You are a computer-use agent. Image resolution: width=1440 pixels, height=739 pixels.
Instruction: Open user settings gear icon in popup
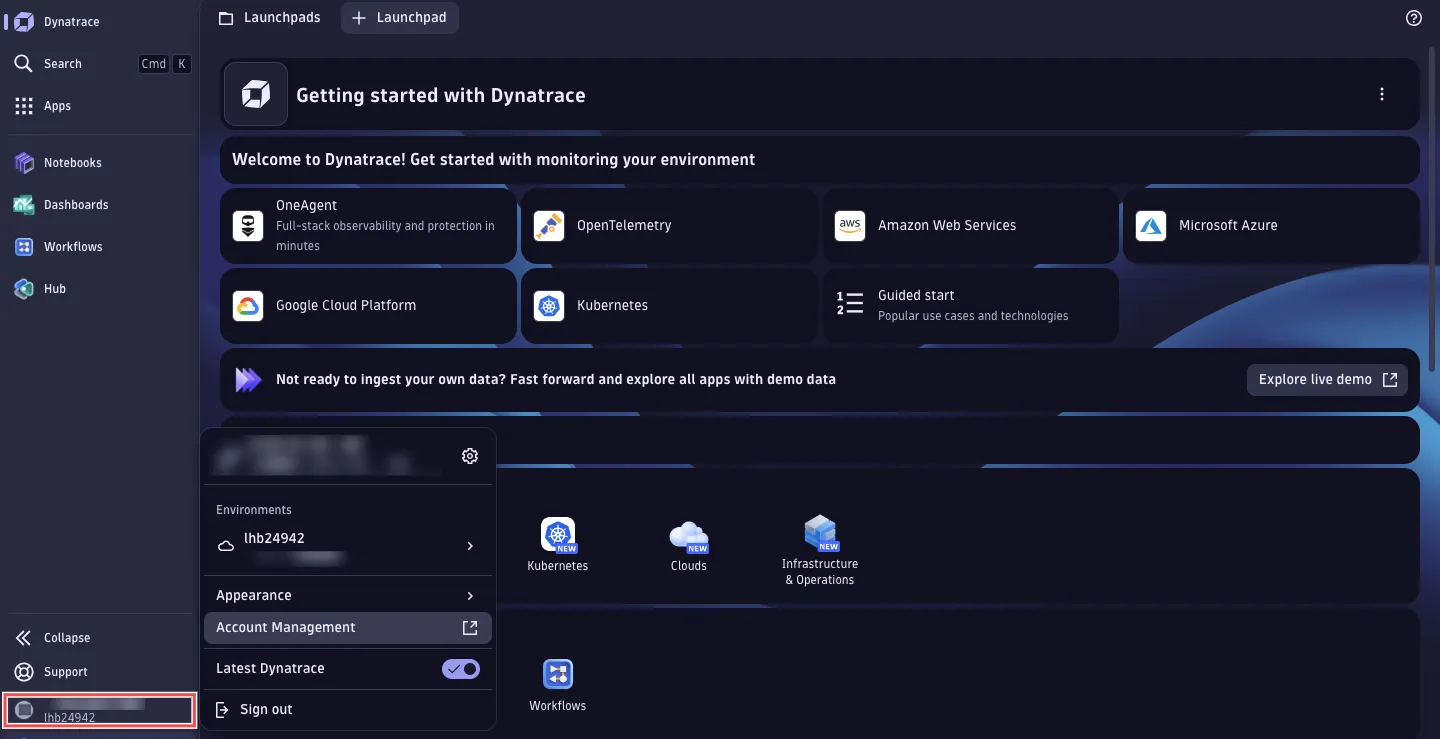[470, 456]
